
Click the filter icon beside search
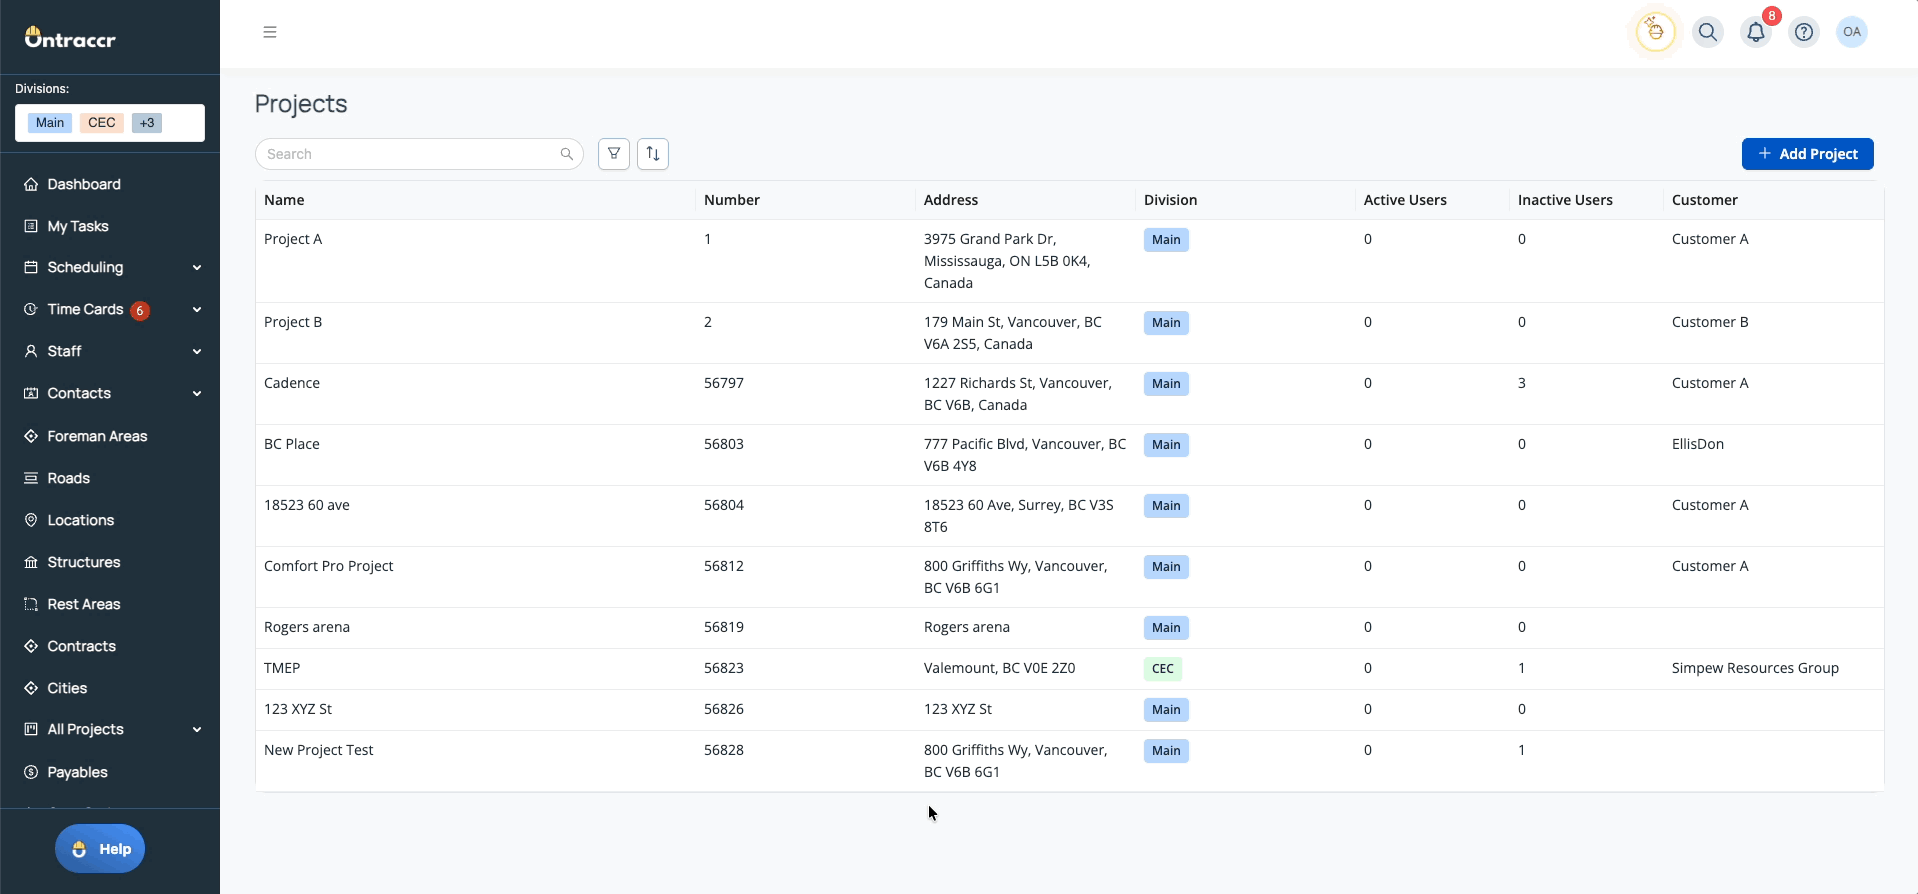tap(614, 154)
